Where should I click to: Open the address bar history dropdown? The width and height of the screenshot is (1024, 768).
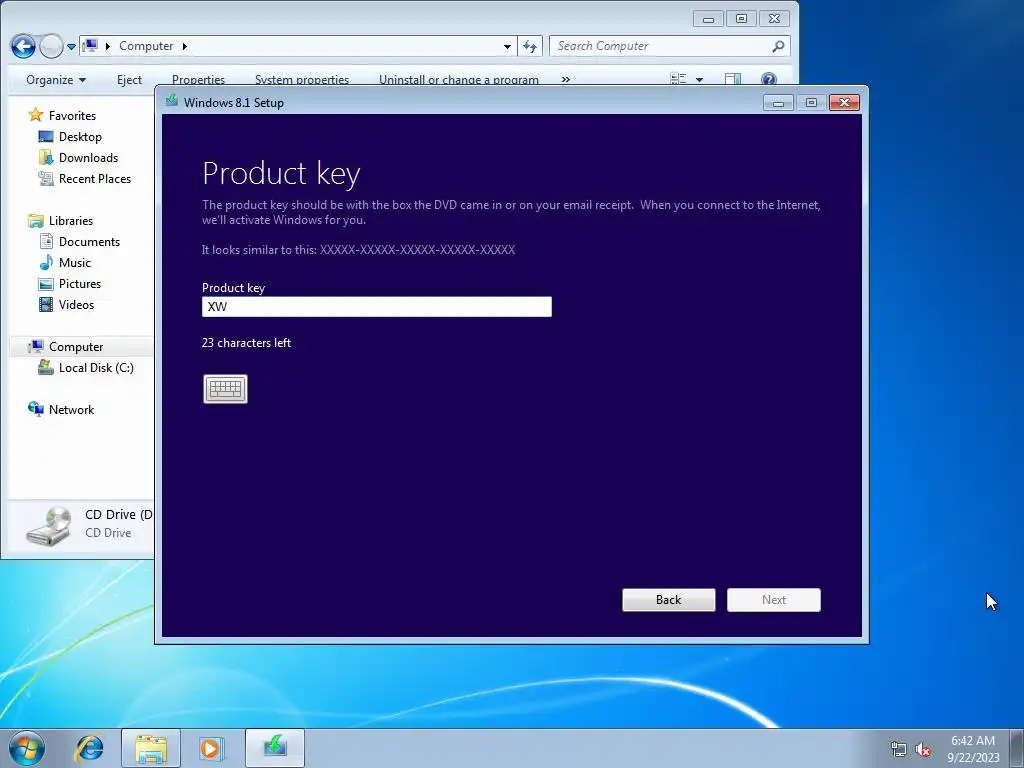507,46
